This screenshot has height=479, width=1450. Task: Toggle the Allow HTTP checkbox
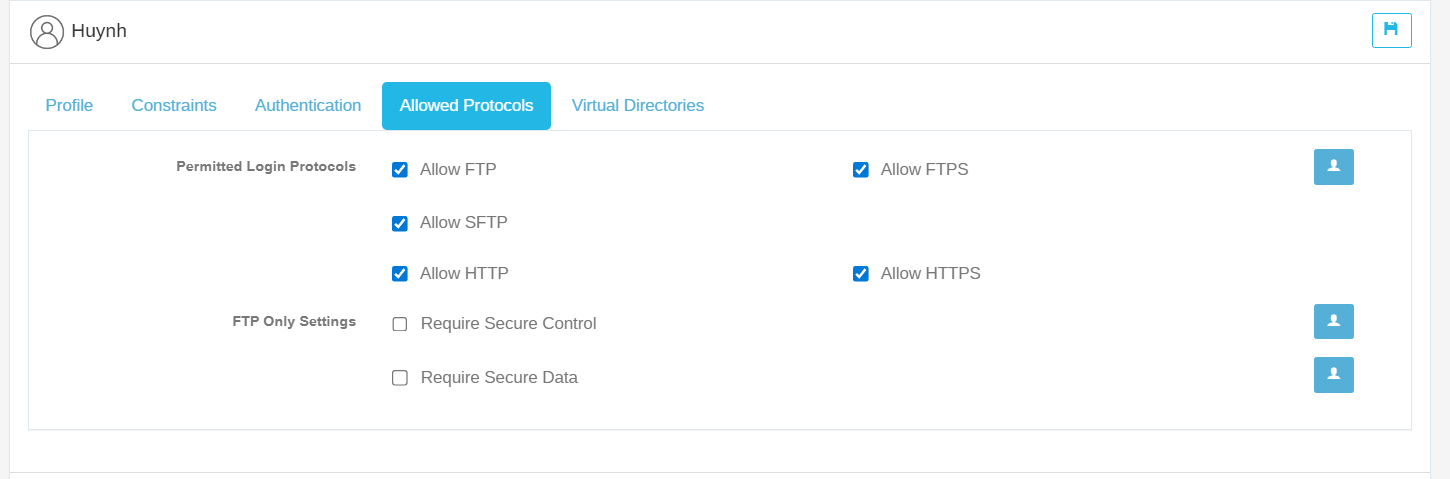[400, 274]
